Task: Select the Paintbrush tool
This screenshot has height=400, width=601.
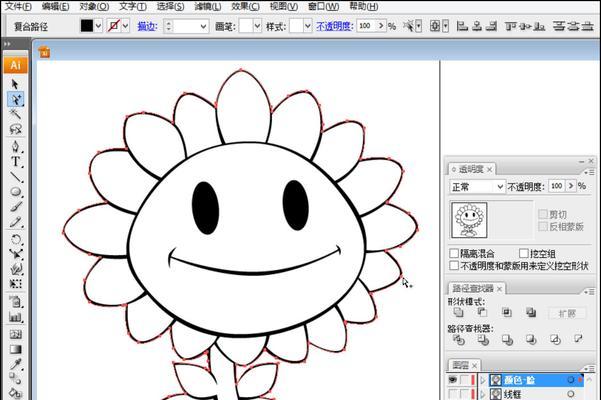Action: [15, 207]
